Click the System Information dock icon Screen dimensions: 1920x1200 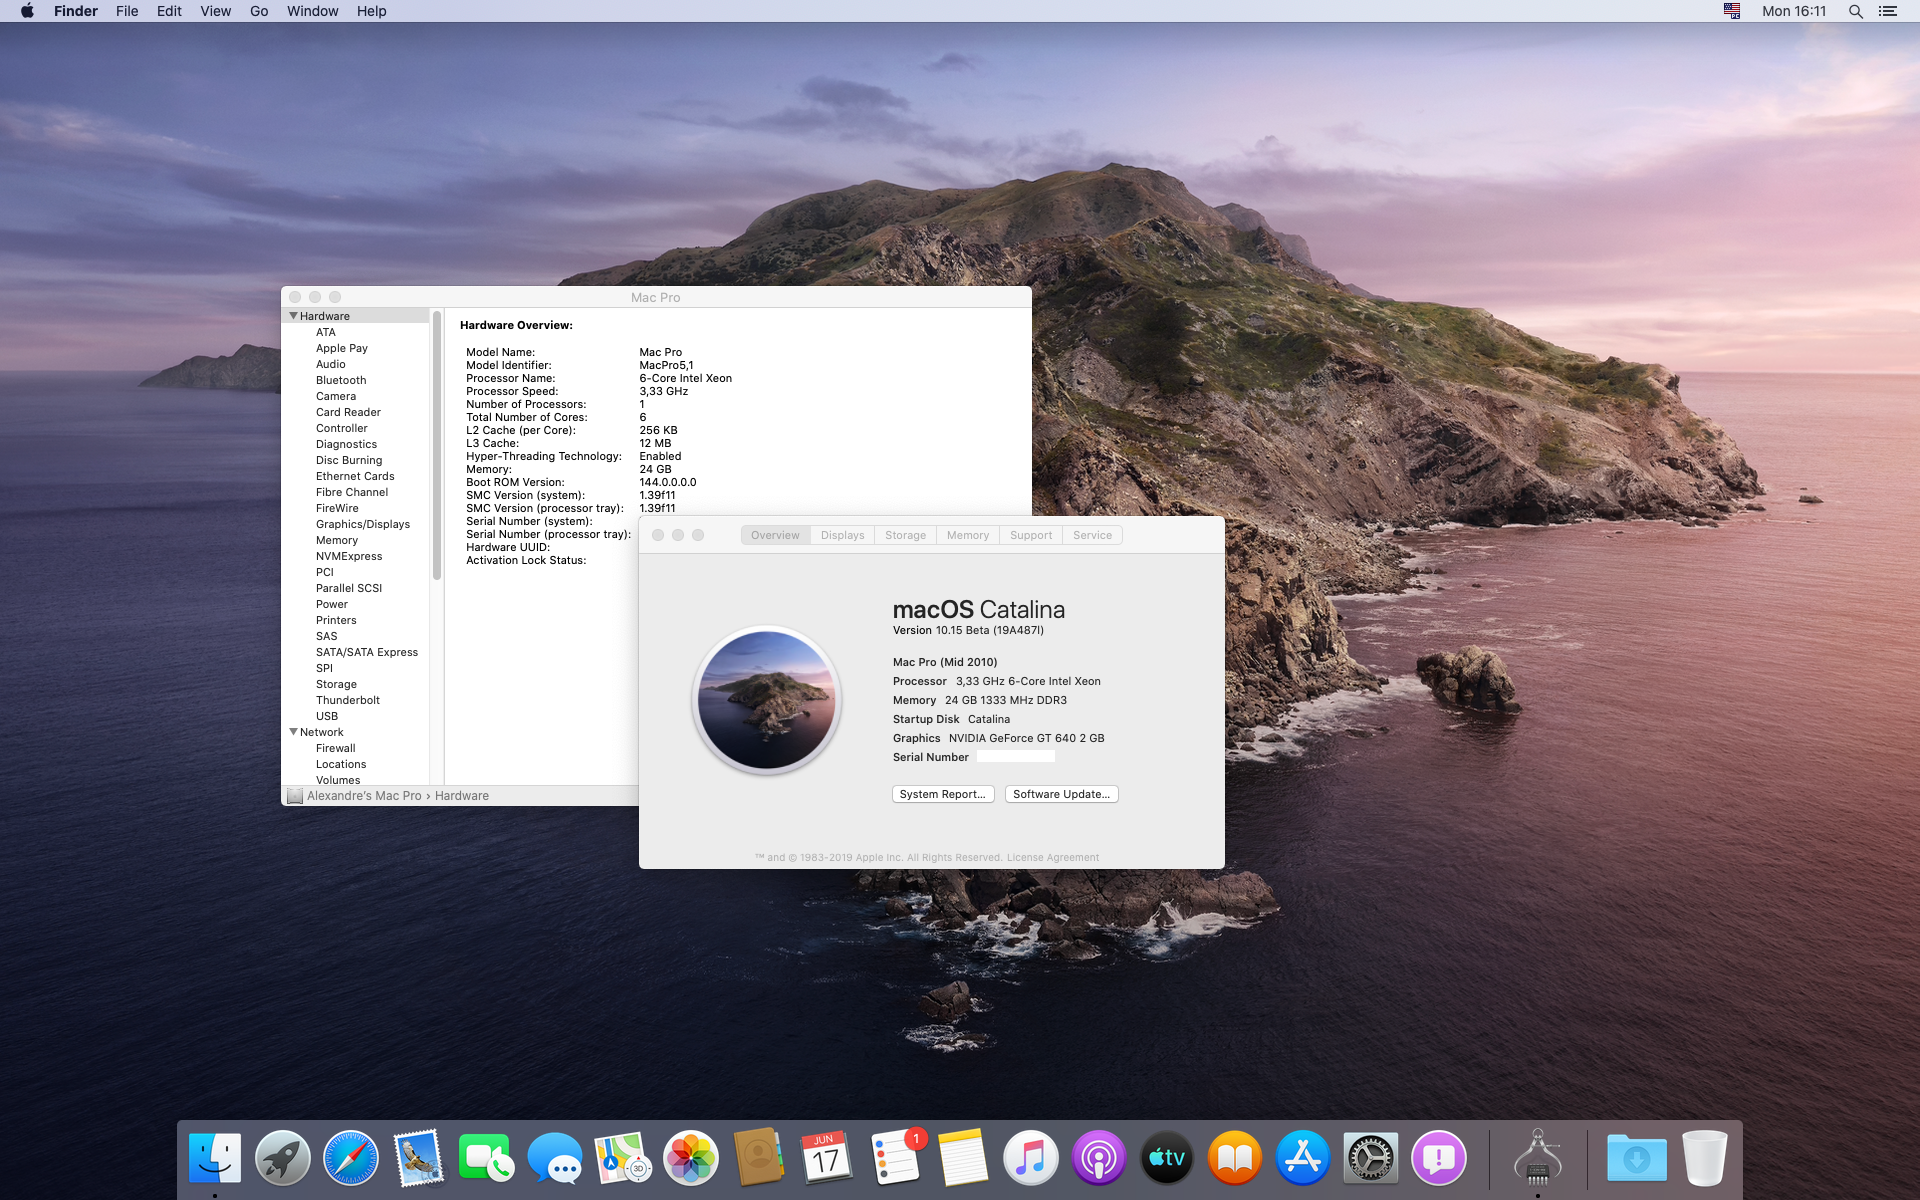(x=1537, y=1159)
